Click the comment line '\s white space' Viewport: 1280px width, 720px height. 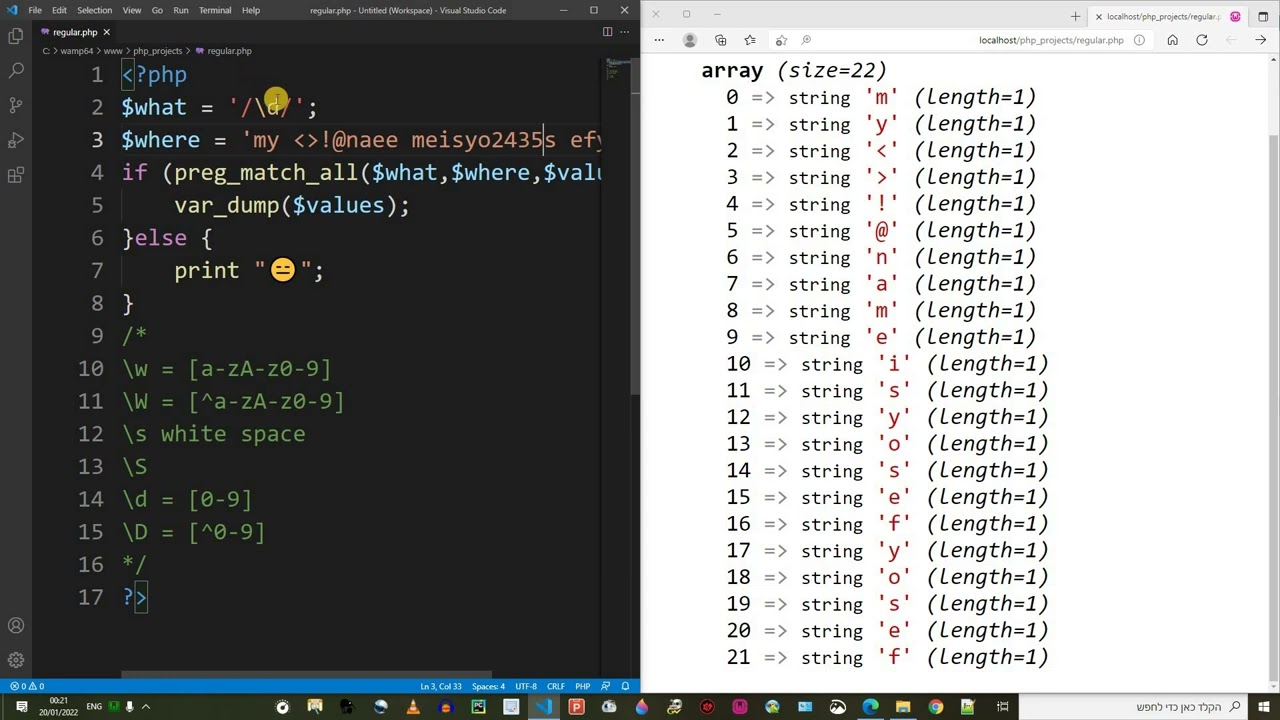tap(213, 434)
